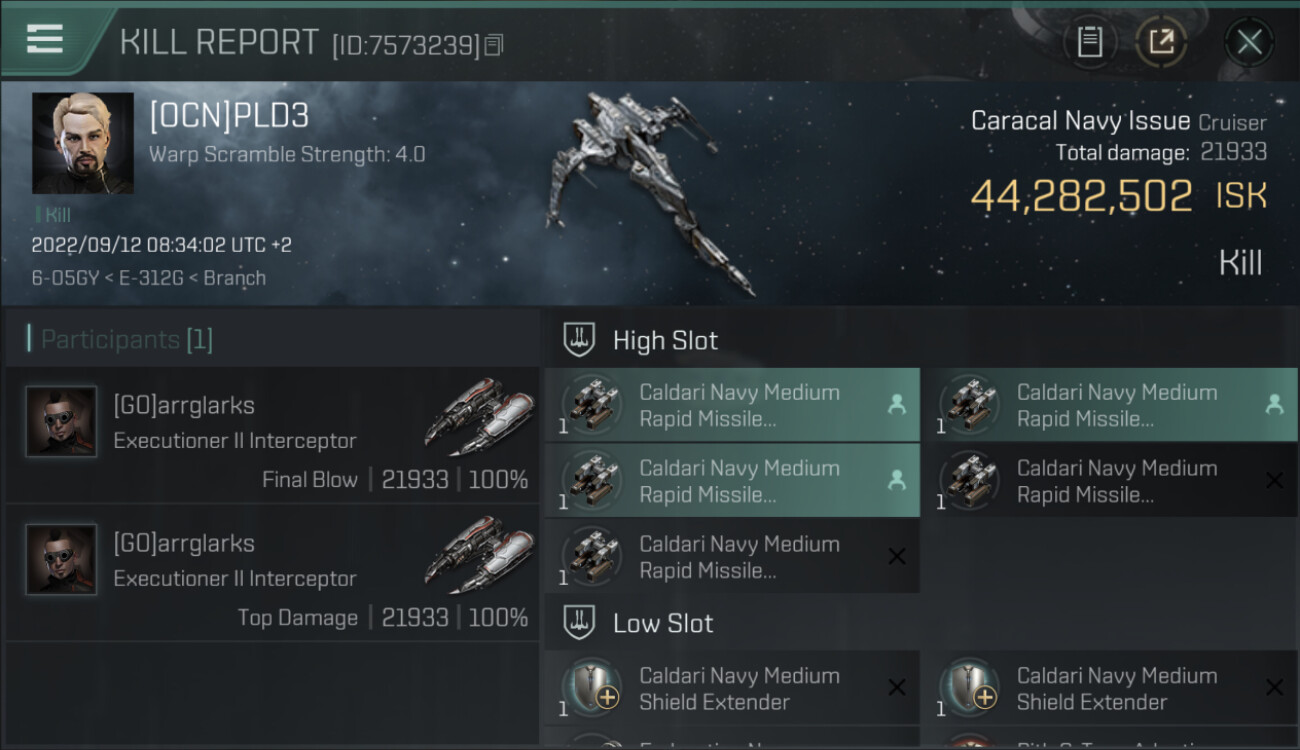The width and height of the screenshot is (1300, 750).
Task: Close the kill report window
Action: pos(1249,42)
